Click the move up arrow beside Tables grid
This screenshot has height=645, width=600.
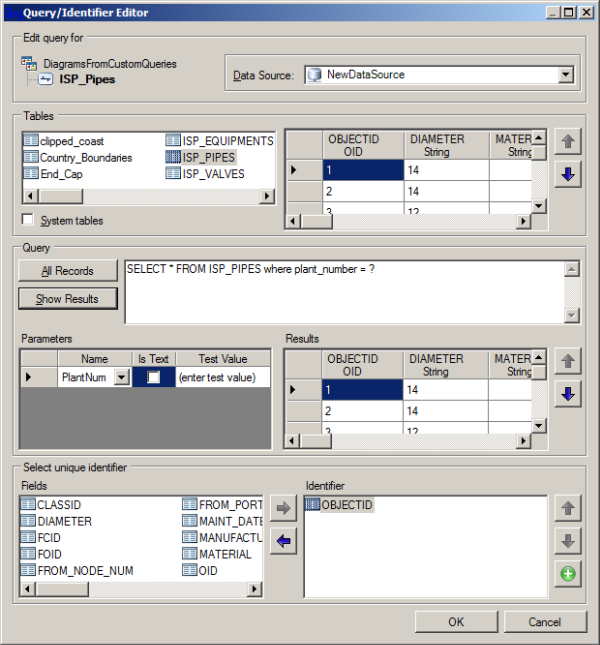[x=568, y=142]
